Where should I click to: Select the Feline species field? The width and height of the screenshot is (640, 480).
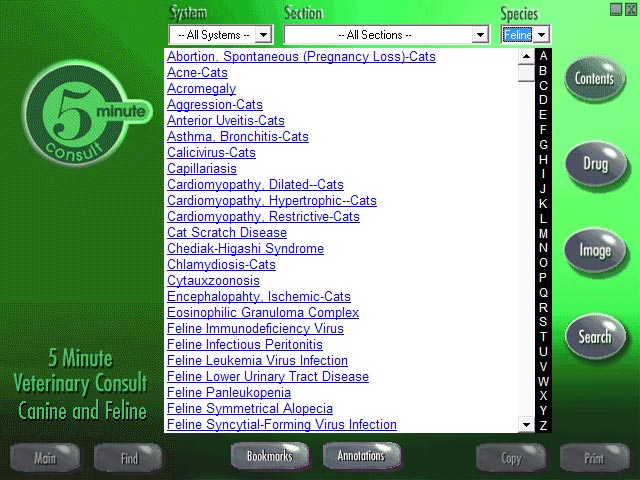[x=518, y=35]
